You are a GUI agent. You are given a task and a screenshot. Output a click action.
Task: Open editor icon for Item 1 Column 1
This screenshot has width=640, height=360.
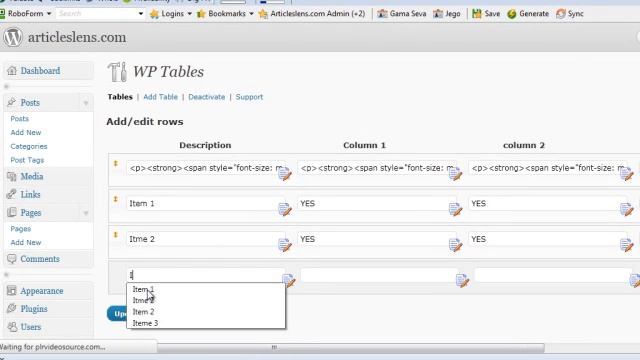(x=455, y=209)
